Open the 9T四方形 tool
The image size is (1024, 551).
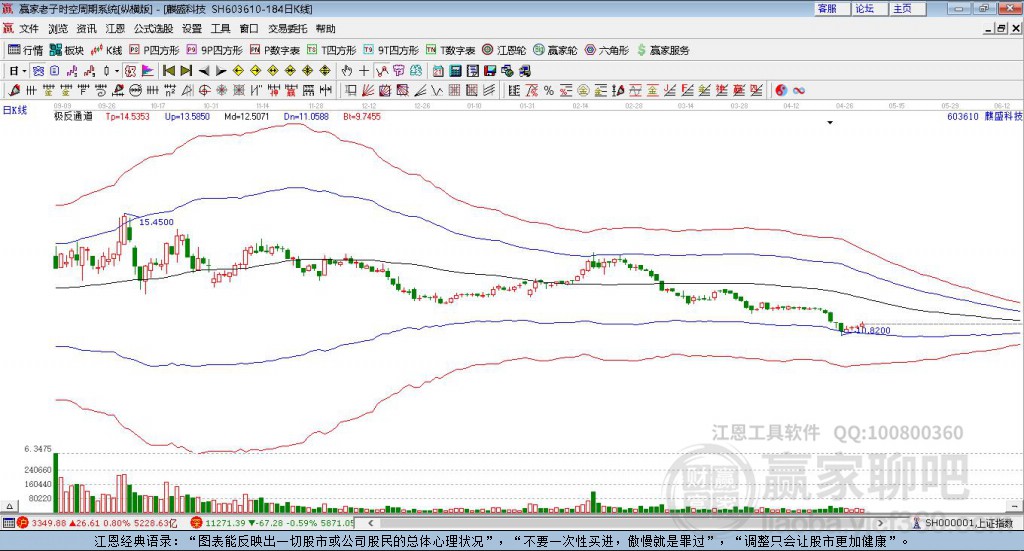[391, 50]
